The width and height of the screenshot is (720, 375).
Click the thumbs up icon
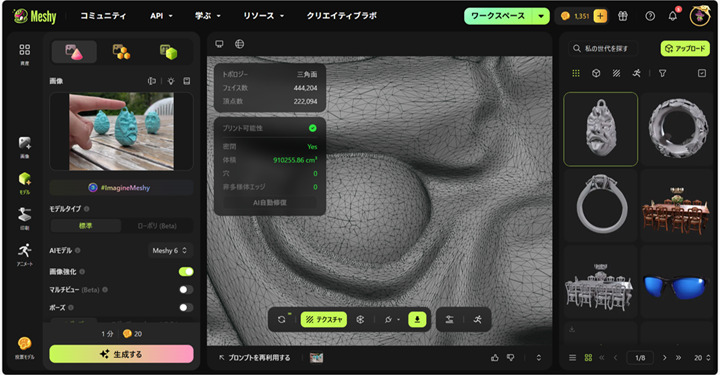[x=495, y=358]
